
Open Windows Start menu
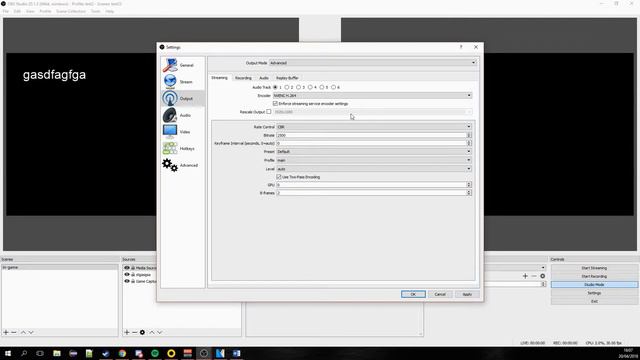[8, 353]
